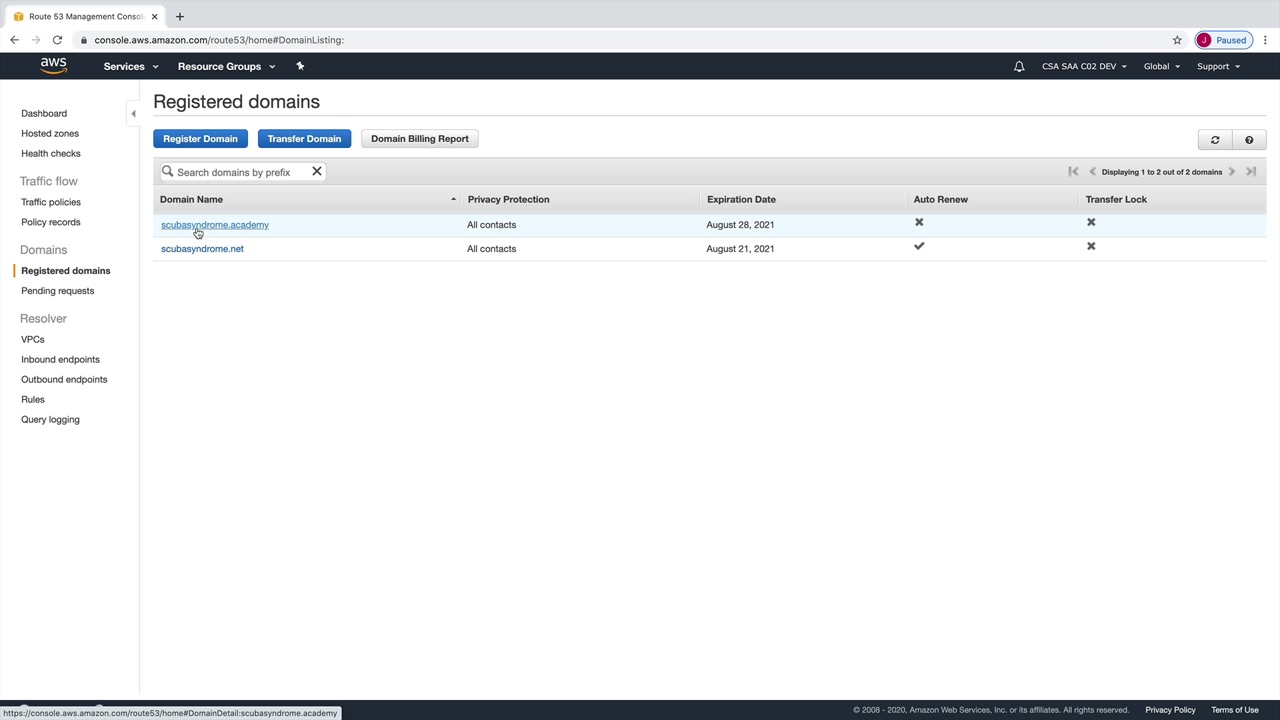Viewport: 1280px width, 720px height.
Task: Click the Expiration Date column header
Action: click(741, 199)
